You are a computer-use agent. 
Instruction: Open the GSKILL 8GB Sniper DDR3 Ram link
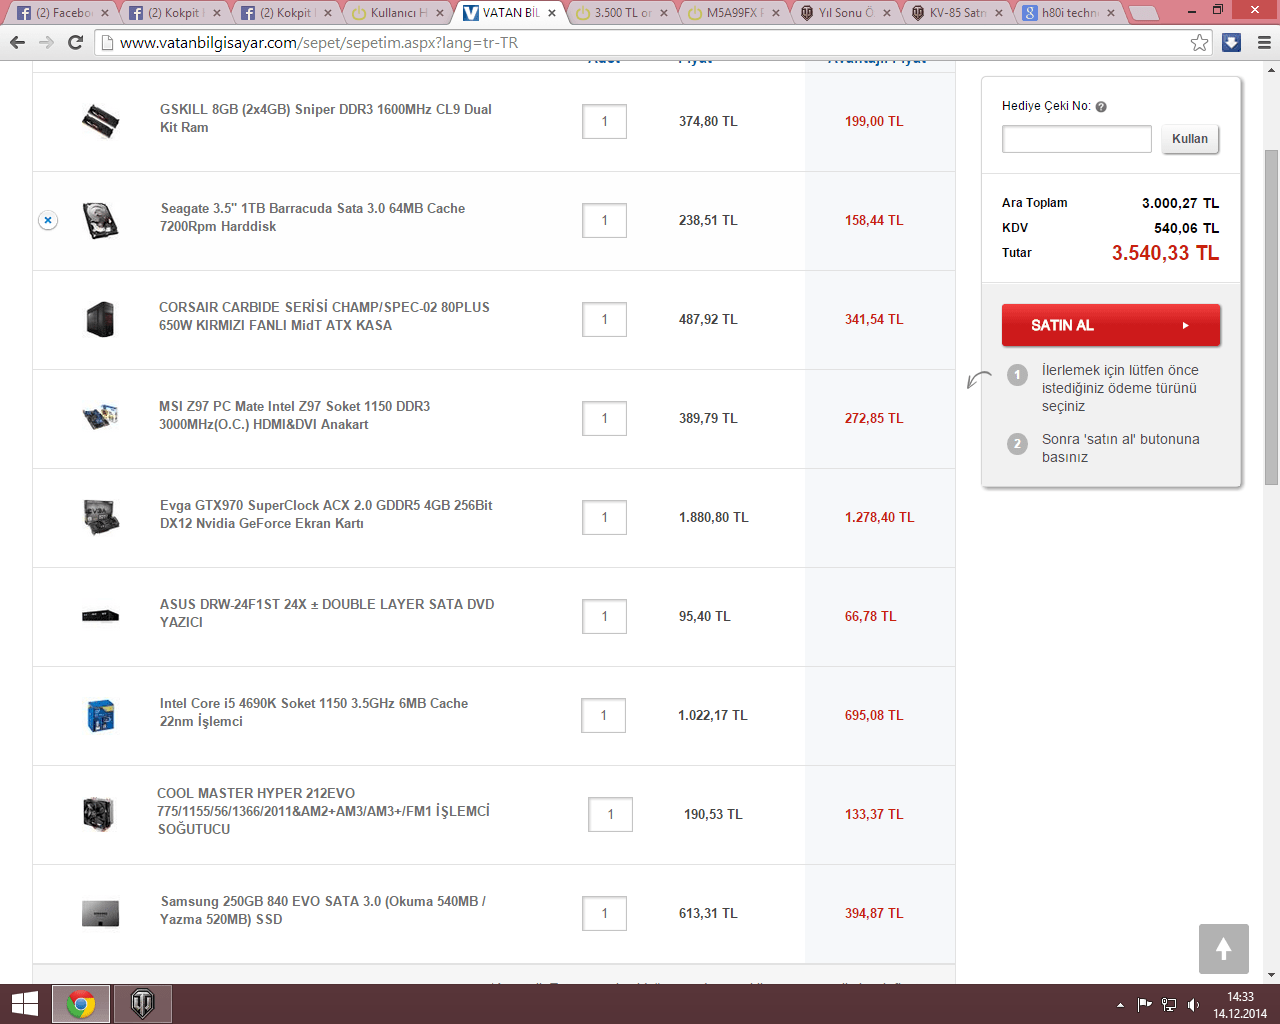click(x=326, y=118)
